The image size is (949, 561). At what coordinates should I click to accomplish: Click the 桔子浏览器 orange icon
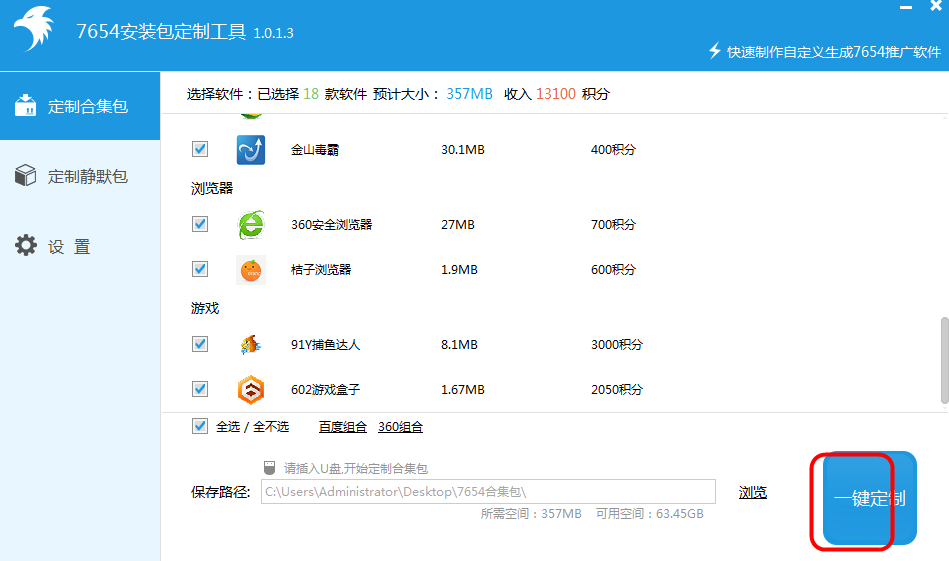point(251,269)
